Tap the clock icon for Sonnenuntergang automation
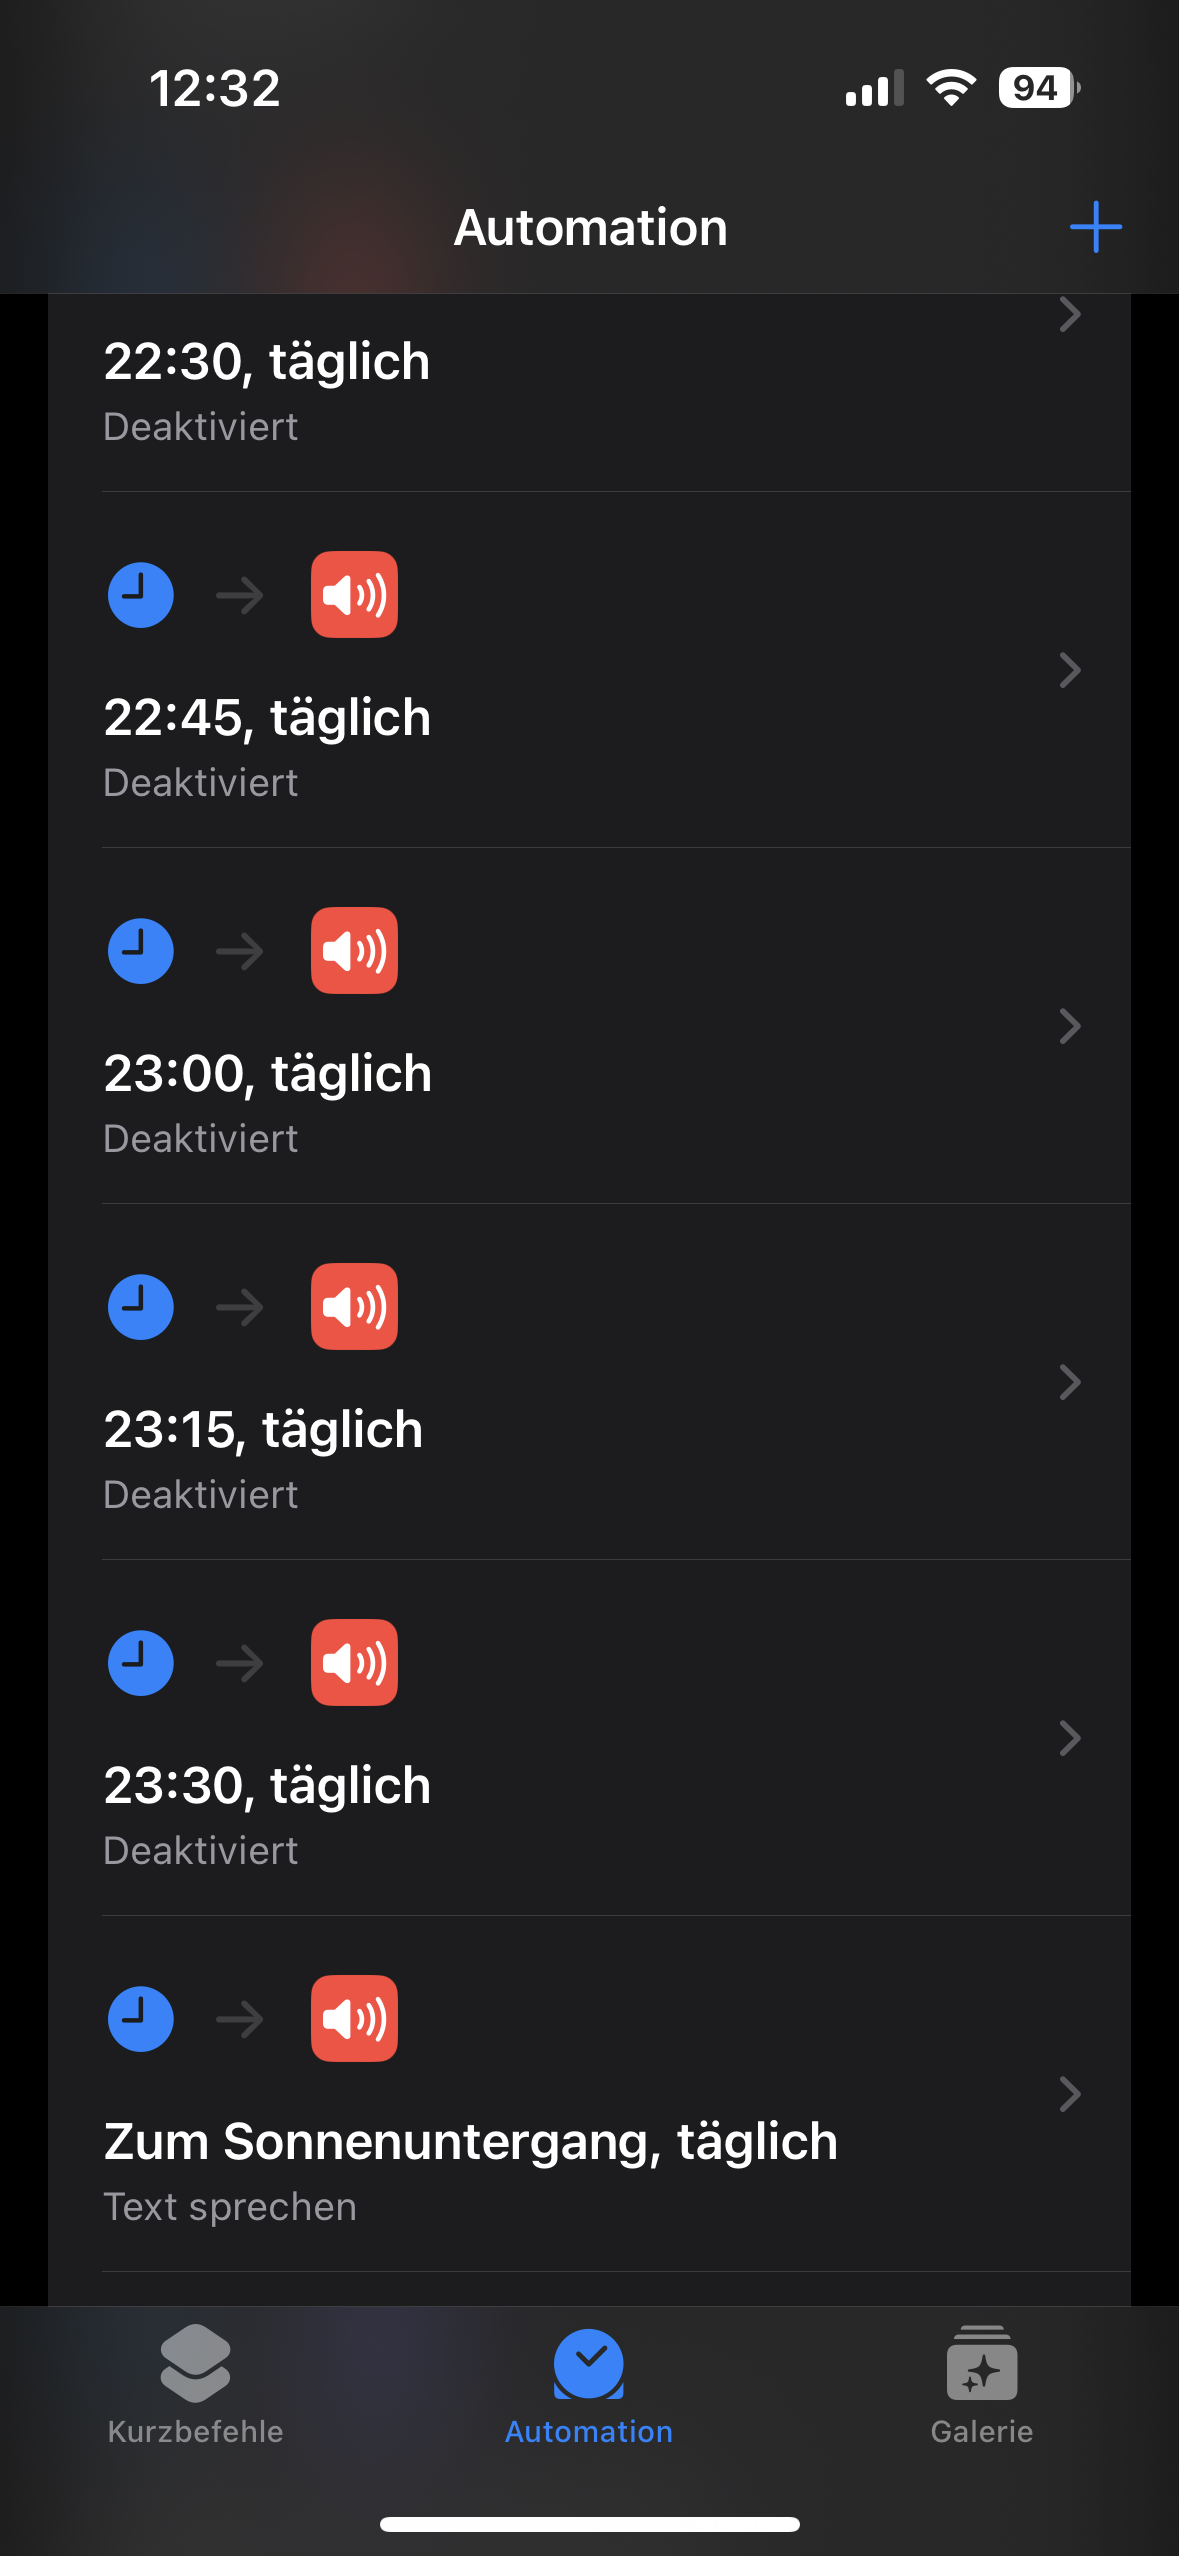The width and height of the screenshot is (1179, 2556). (x=141, y=2019)
